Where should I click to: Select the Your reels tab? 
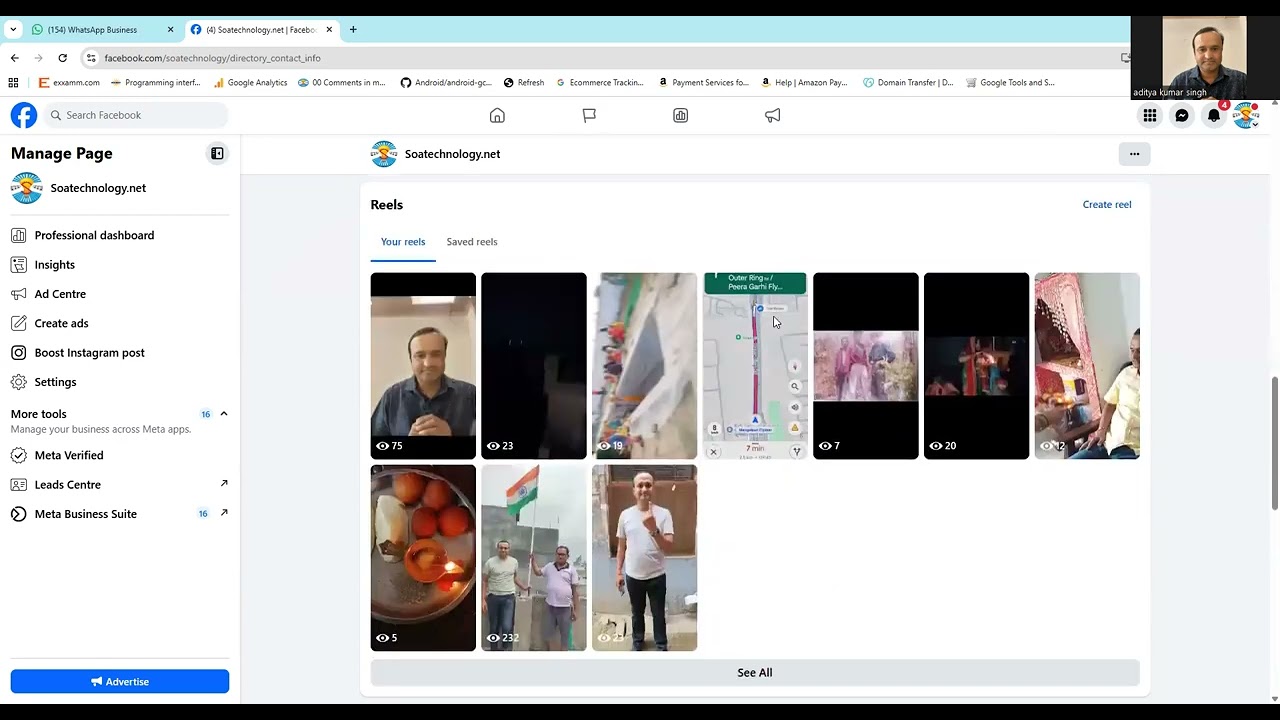click(x=403, y=242)
